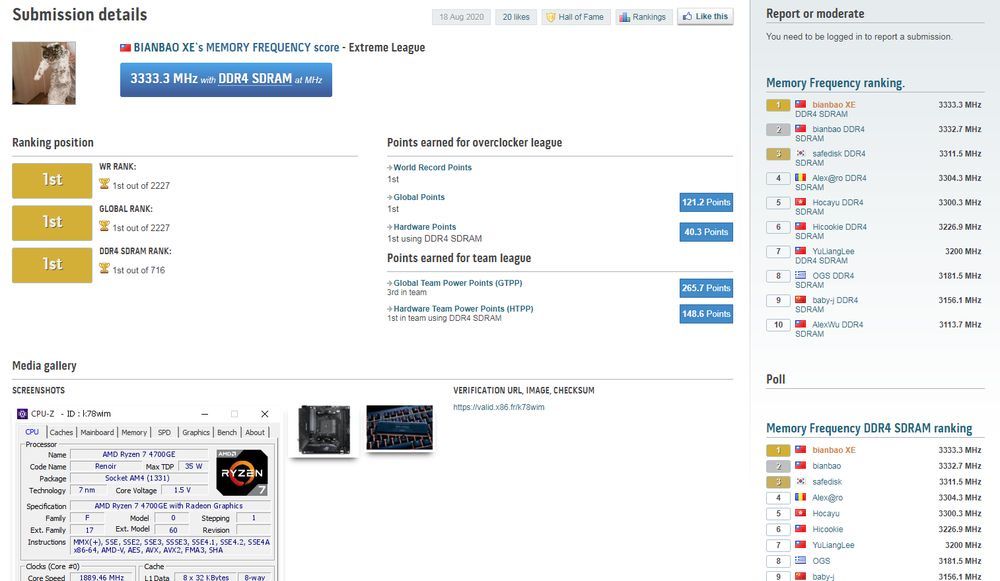Screen dimensions: 1000x581
Task: Open OGS DDR4 link in Memory Frequency ranking
Action: coord(833,276)
